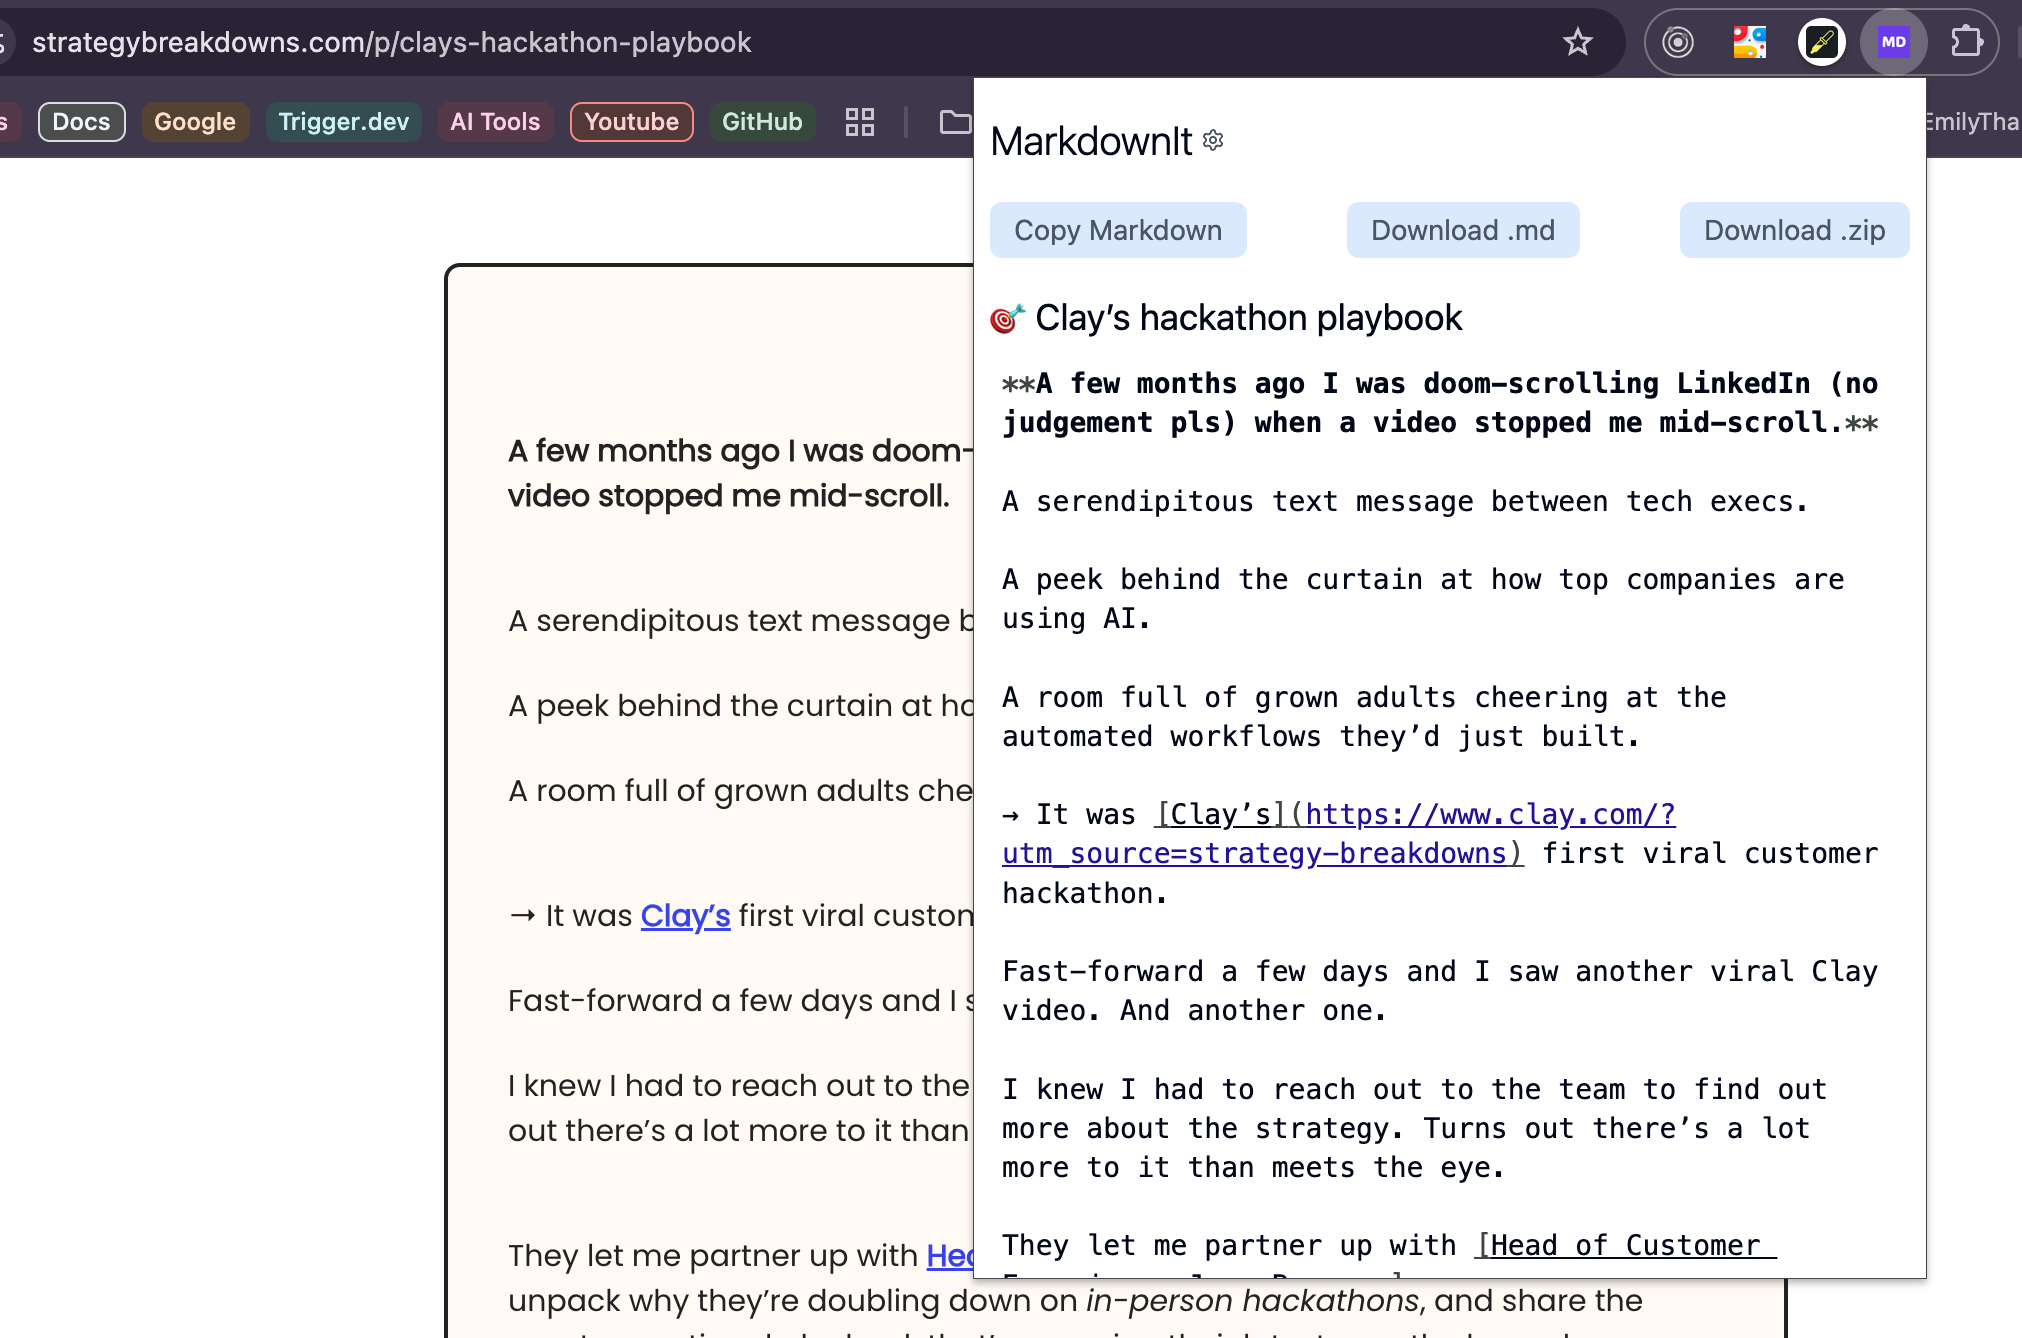Open the Chrome extensions puzzle icon
Image resolution: width=2022 pixels, height=1338 pixels.
coord(1965,42)
